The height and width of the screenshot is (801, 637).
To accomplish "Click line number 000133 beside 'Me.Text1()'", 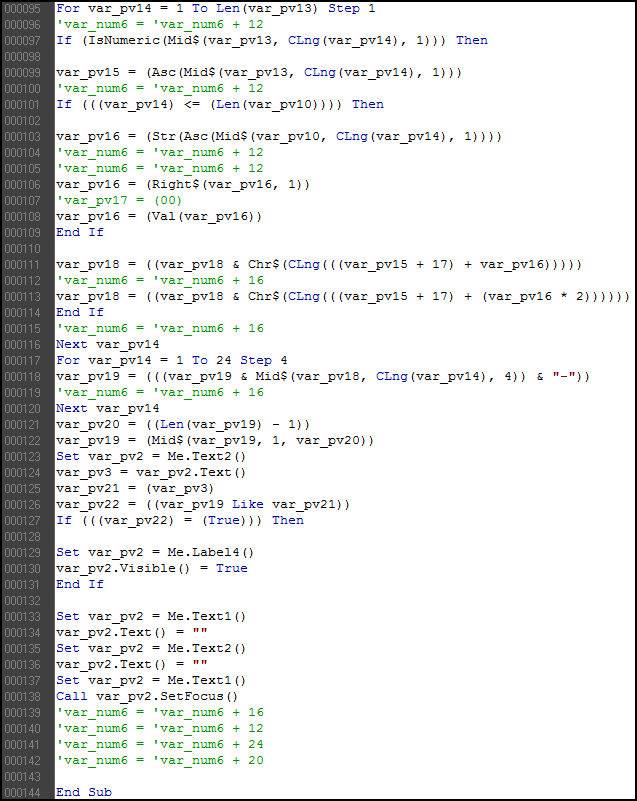I will pos(22,617).
